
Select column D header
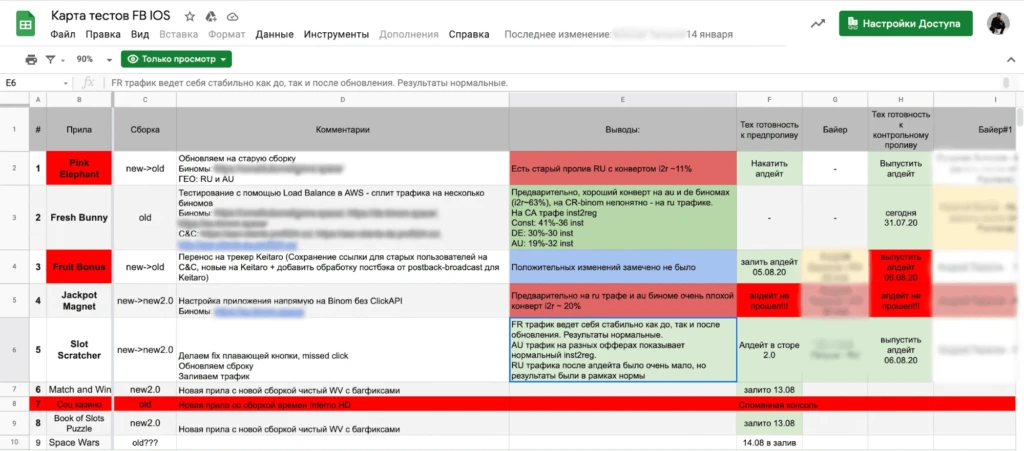pyautogui.click(x=342, y=99)
